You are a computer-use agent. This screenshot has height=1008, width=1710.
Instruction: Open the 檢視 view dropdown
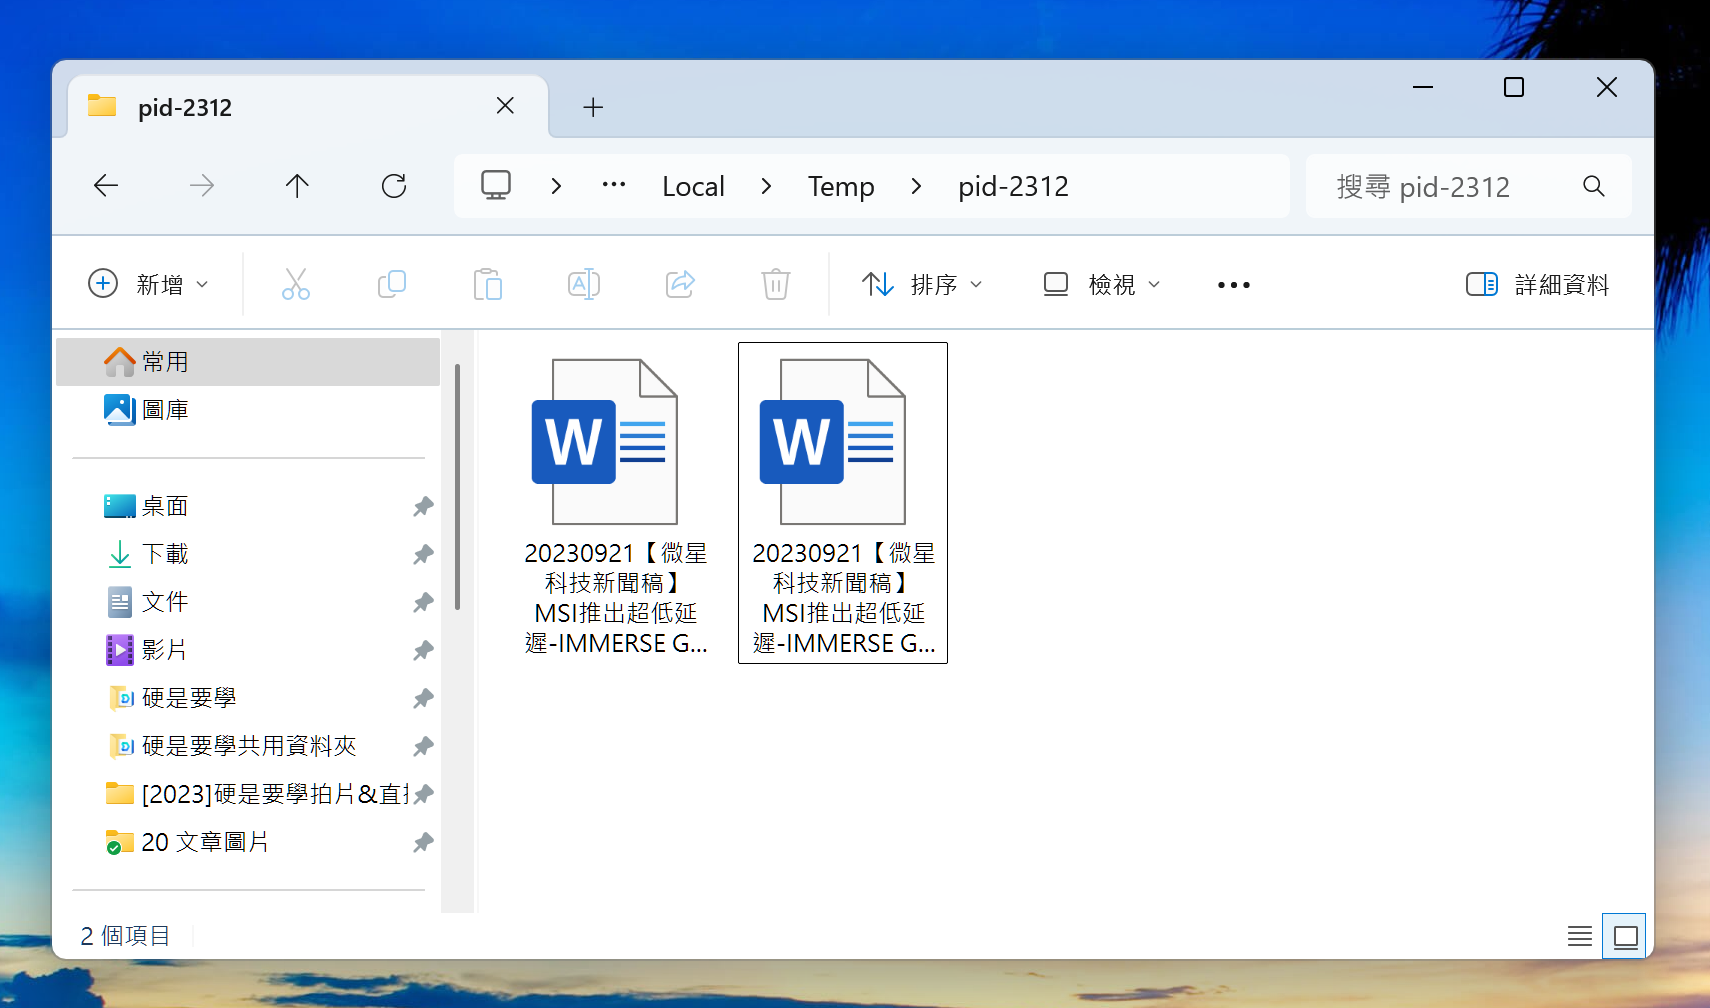click(x=1101, y=285)
